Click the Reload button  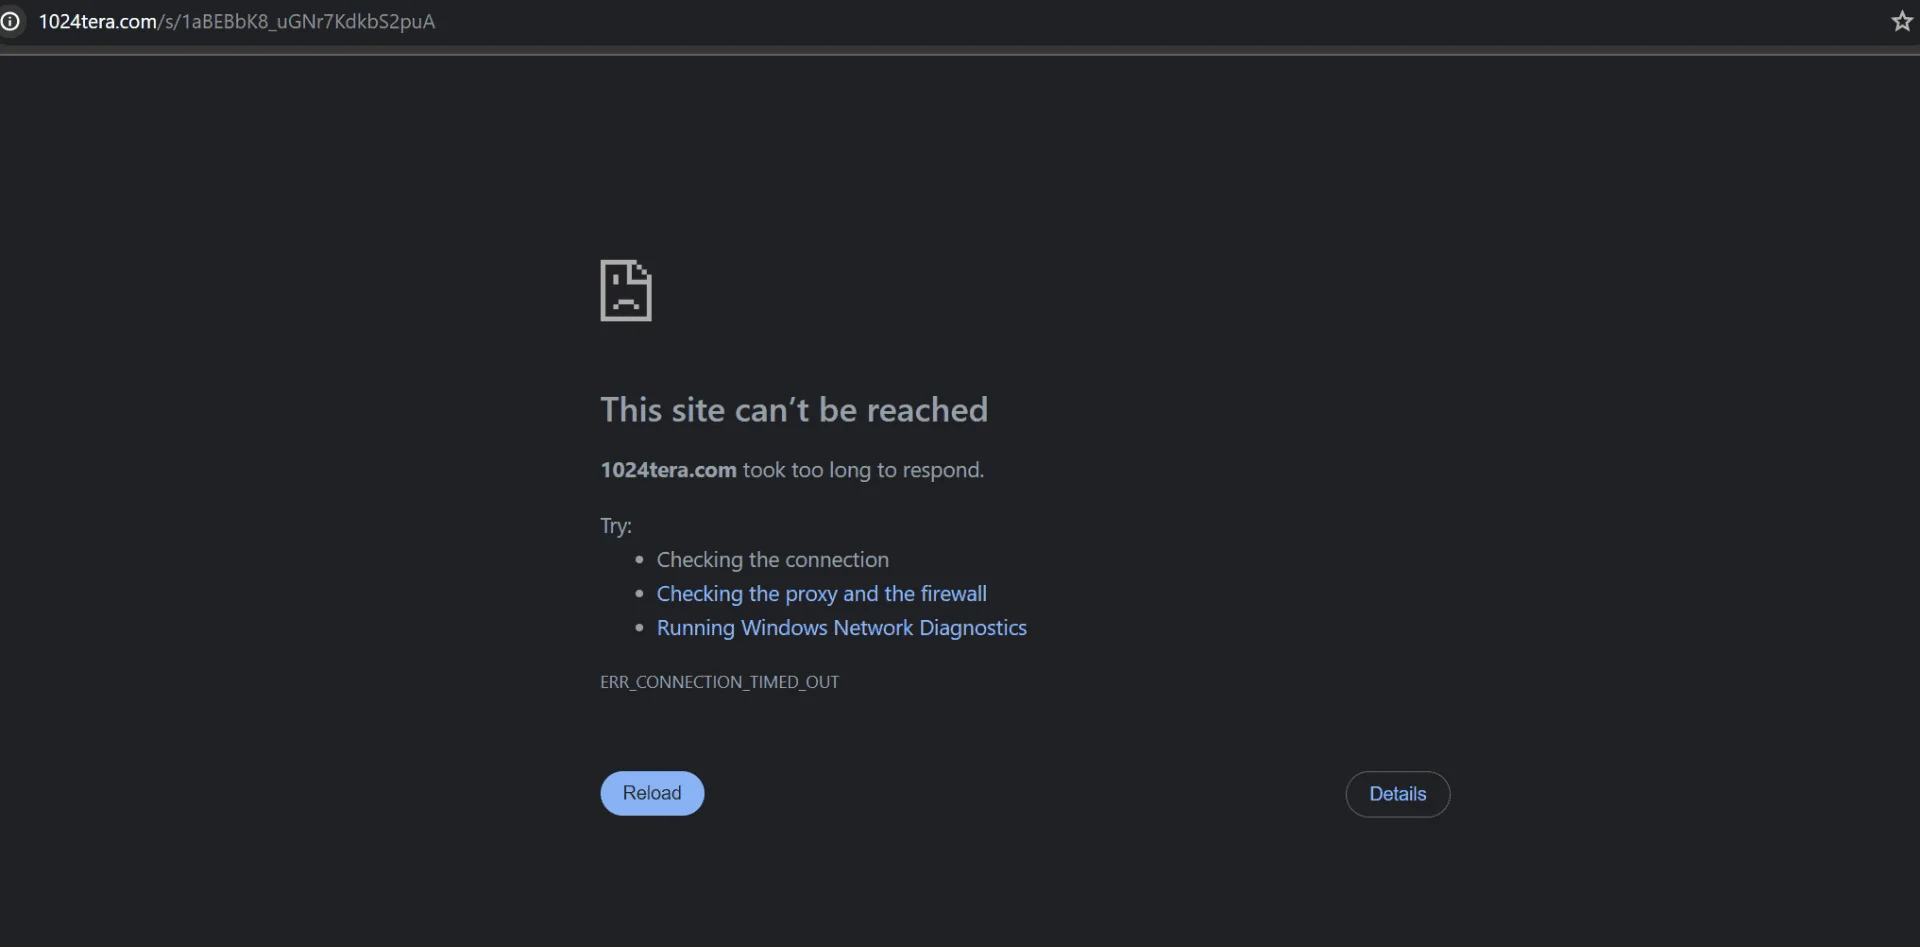click(652, 793)
